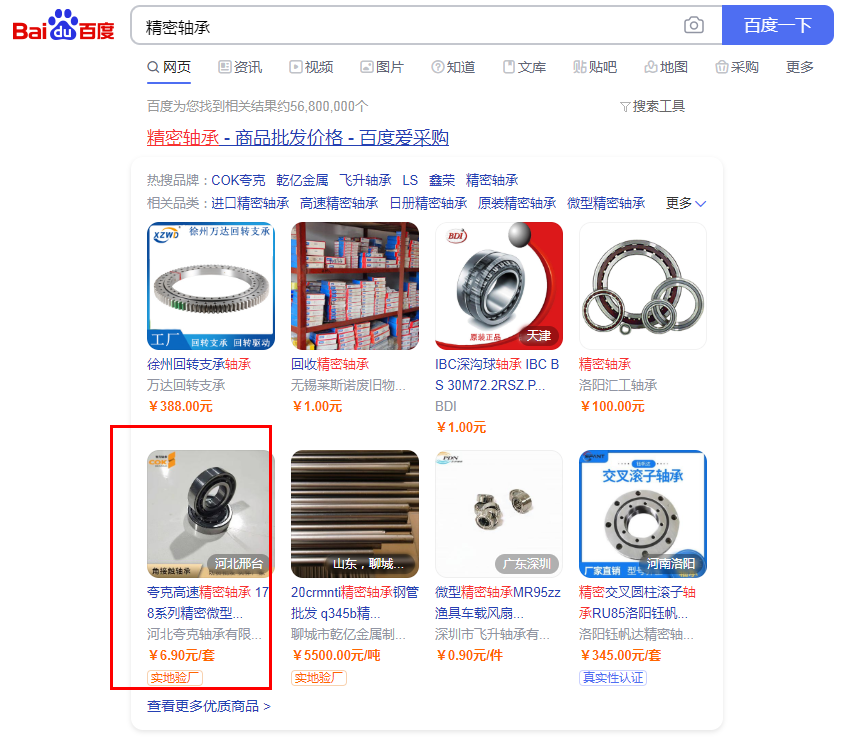Click the Baidu logo
863x739 pixels.
[x=63, y=25]
